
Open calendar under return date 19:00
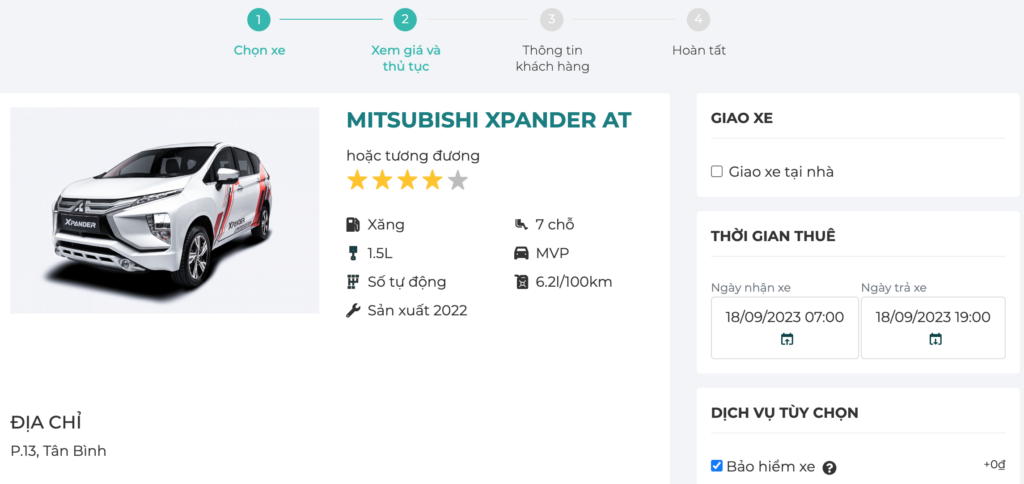point(935,340)
